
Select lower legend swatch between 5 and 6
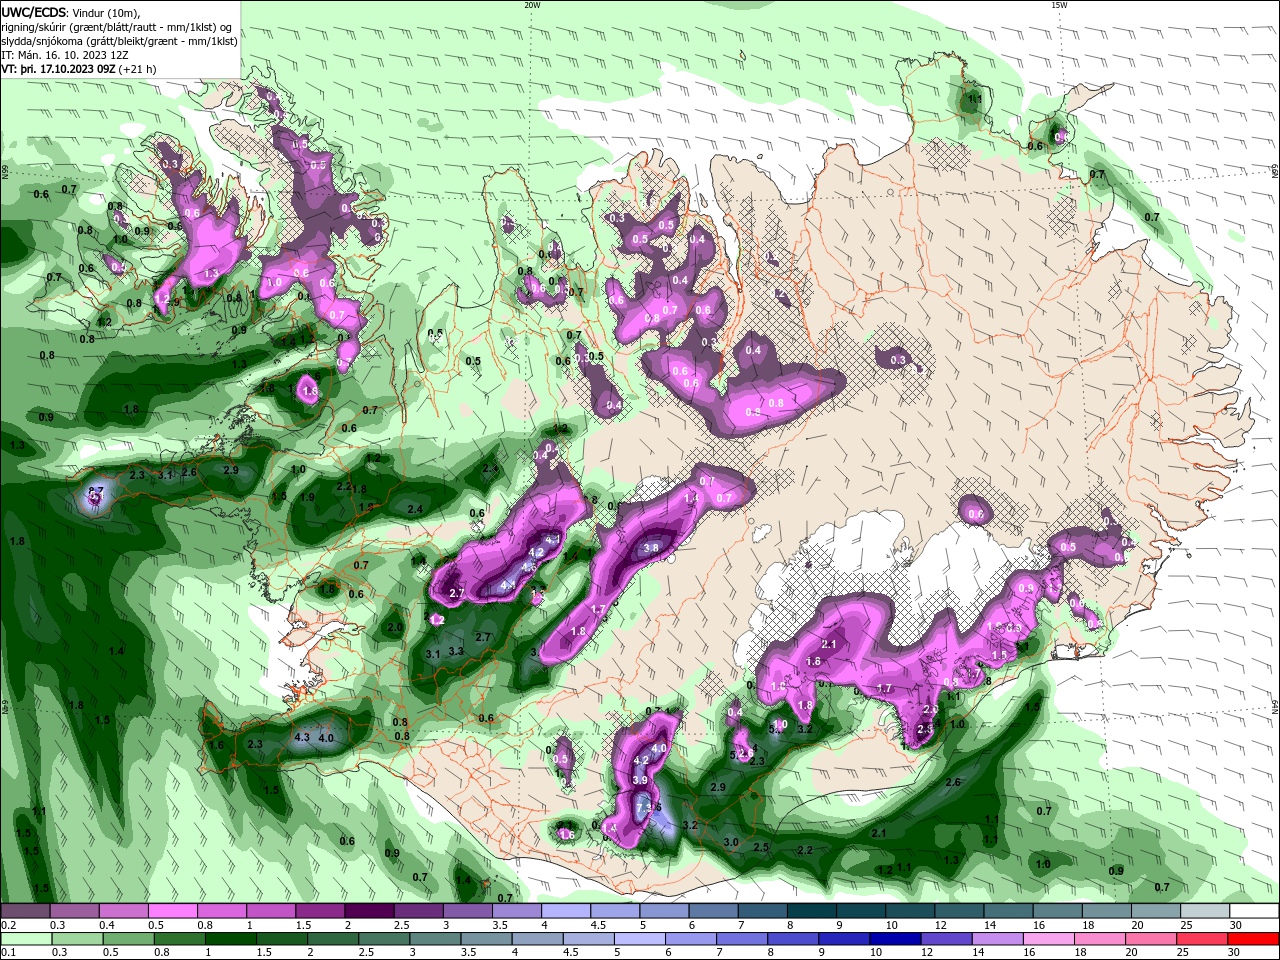click(640, 939)
